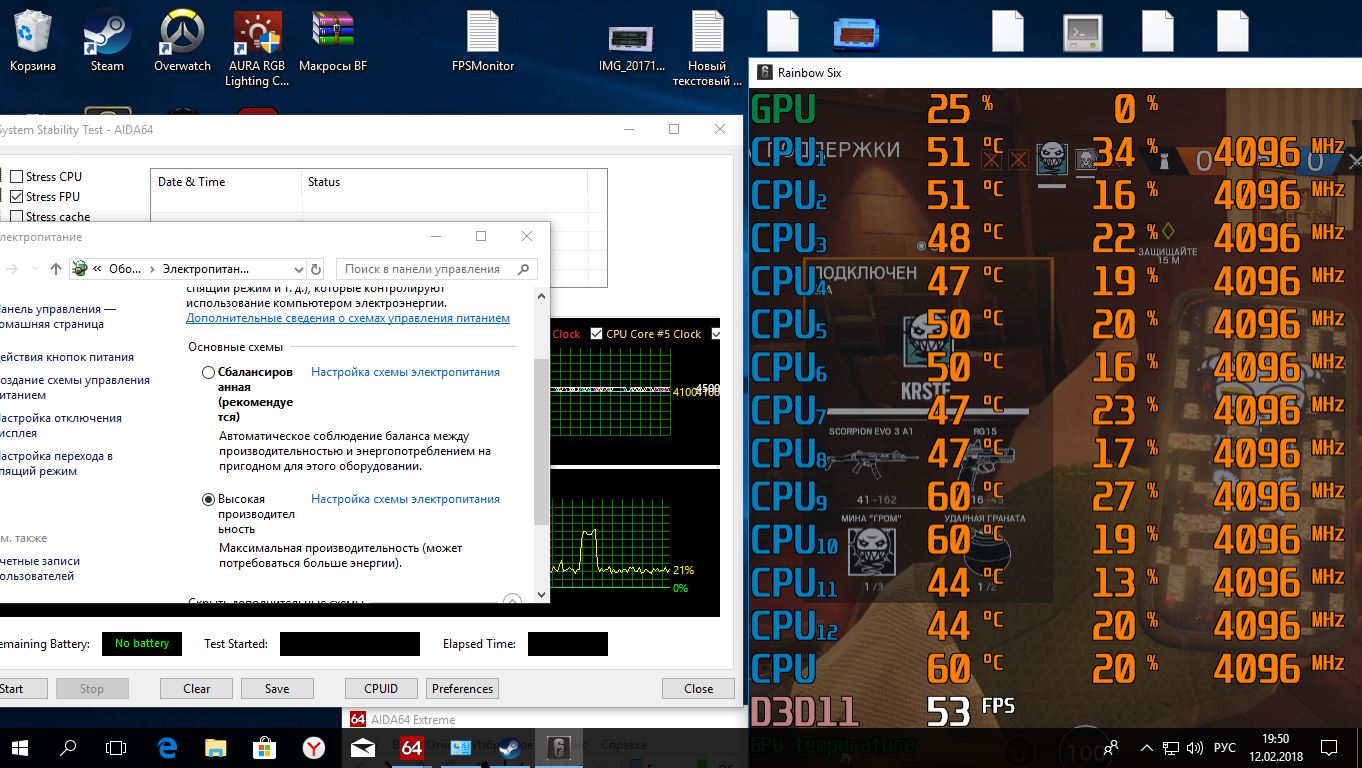Open link Дополнительные сведения о схемах управления питанием
The width and height of the screenshot is (1362, 768).
[x=348, y=318]
